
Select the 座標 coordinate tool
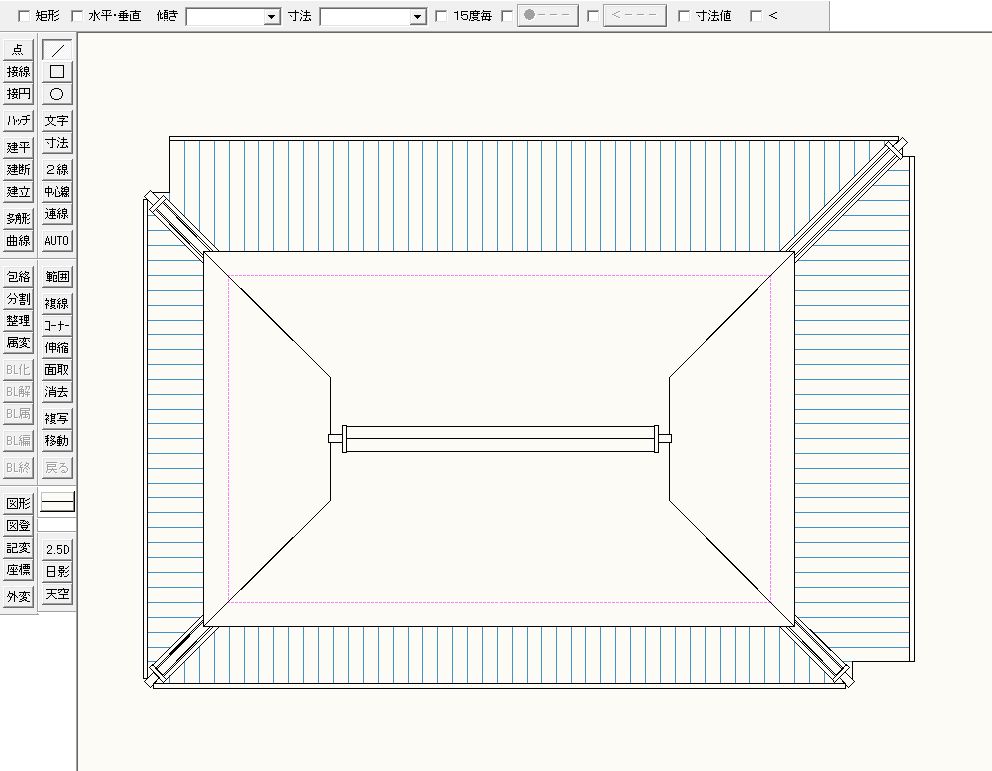coord(18,570)
